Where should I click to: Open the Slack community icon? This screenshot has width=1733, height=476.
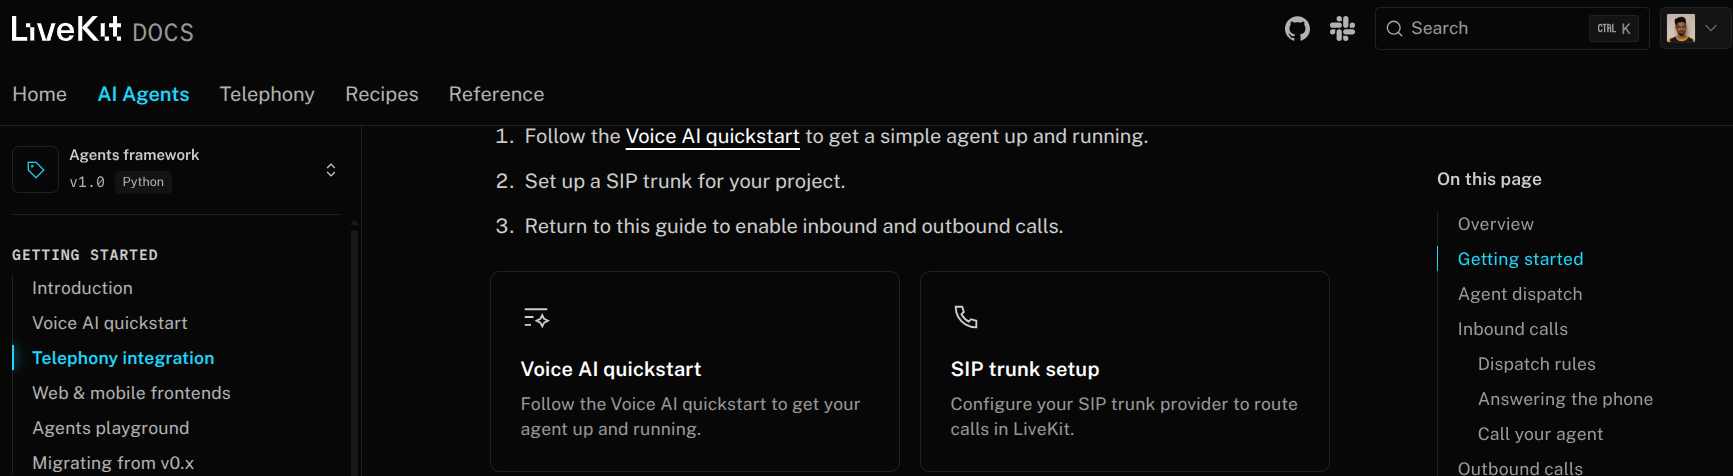tap(1342, 29)
